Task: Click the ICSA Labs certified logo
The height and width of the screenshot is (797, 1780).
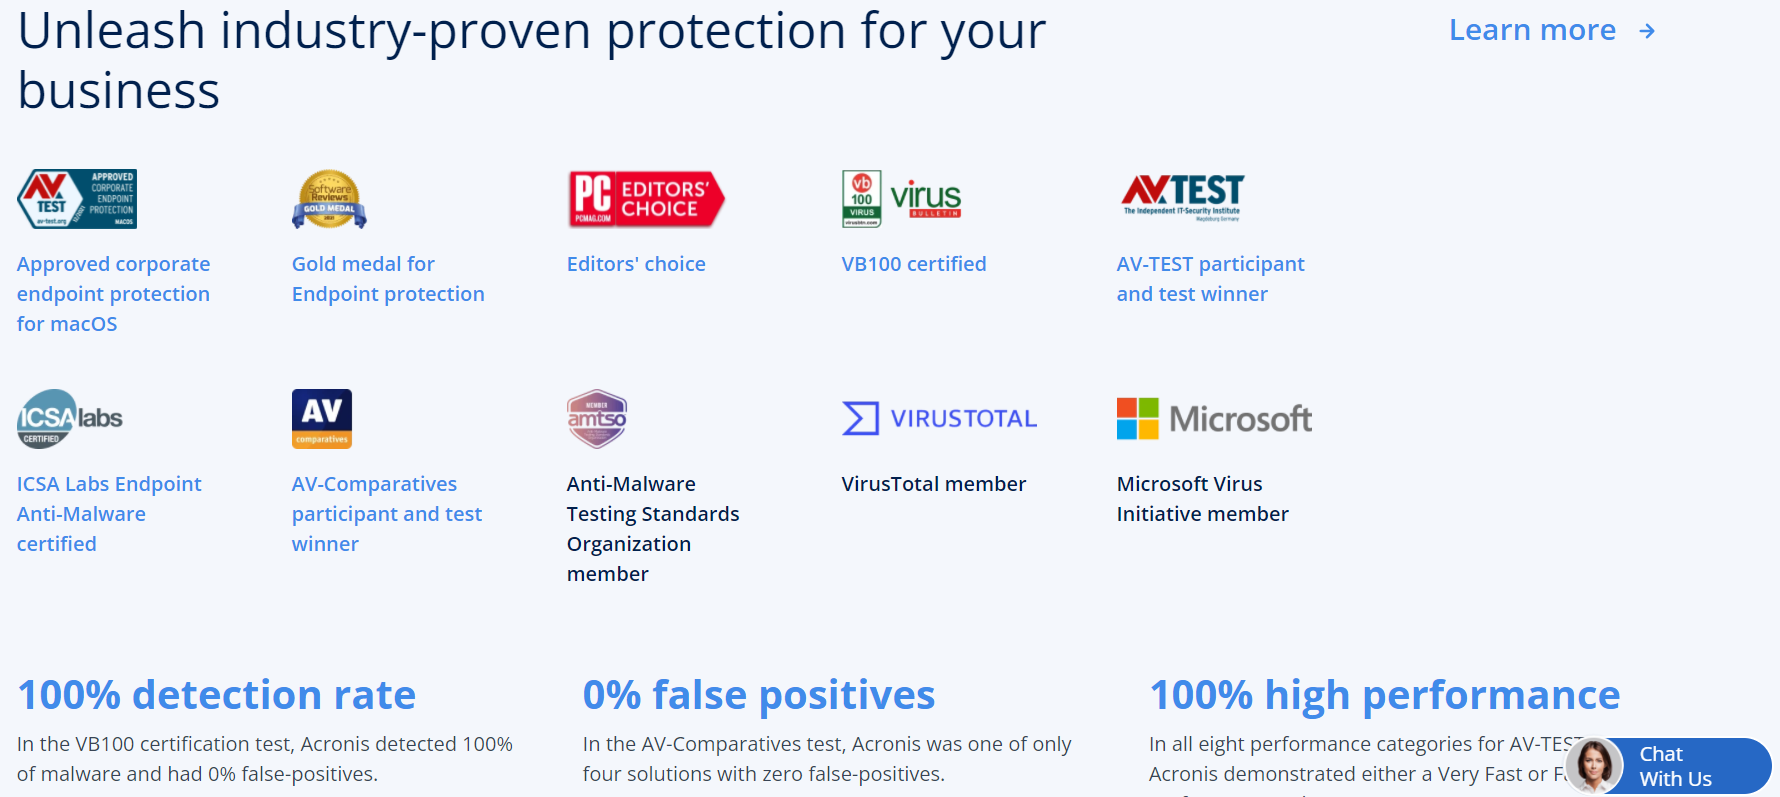Action: [x=70, y=419]
